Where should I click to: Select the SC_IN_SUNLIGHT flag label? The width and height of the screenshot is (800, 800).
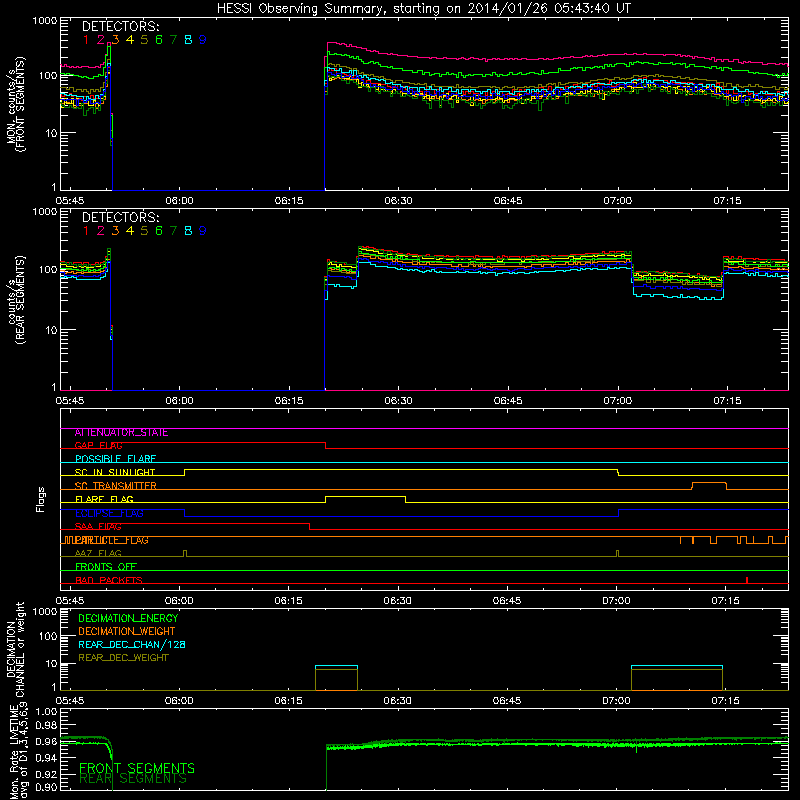click(x=115, y=472)
